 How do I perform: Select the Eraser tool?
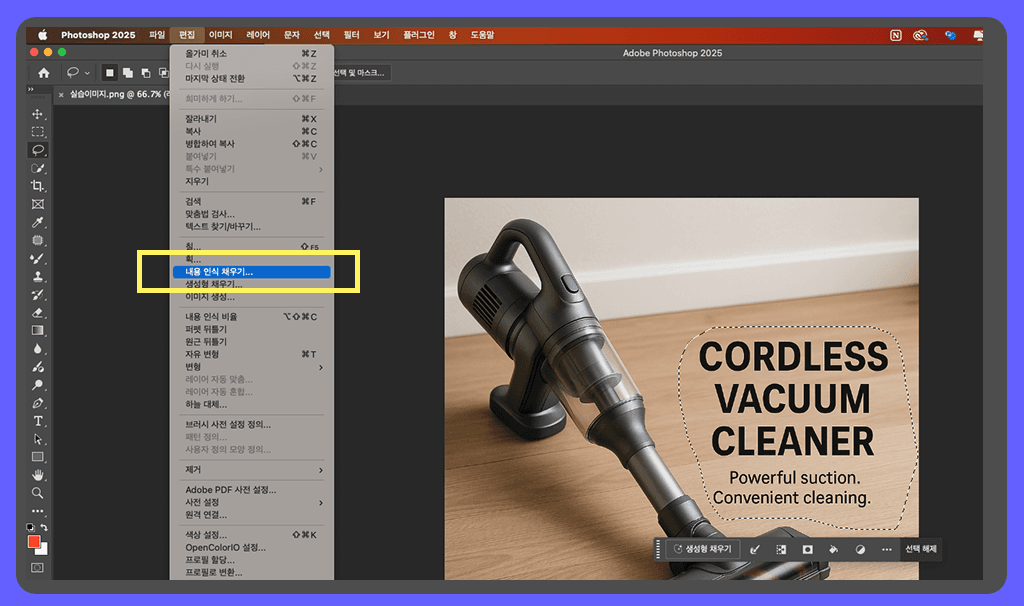[38, 313]
